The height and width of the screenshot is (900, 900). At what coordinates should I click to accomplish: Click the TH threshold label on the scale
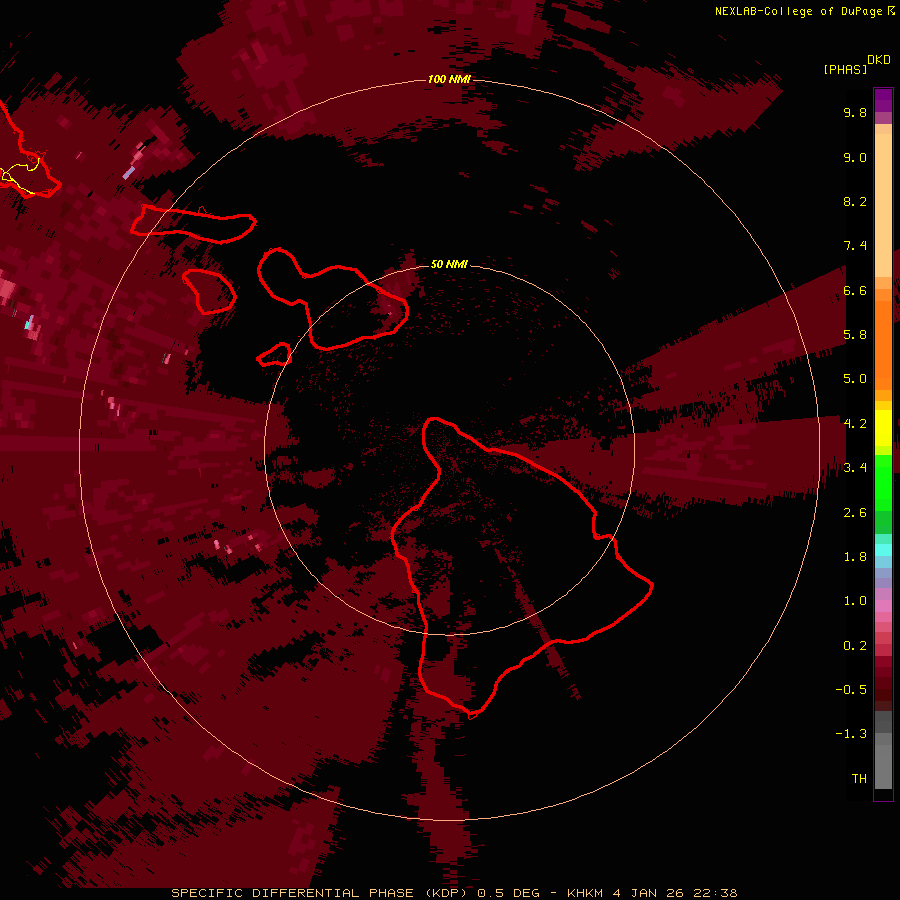[859, 778]
